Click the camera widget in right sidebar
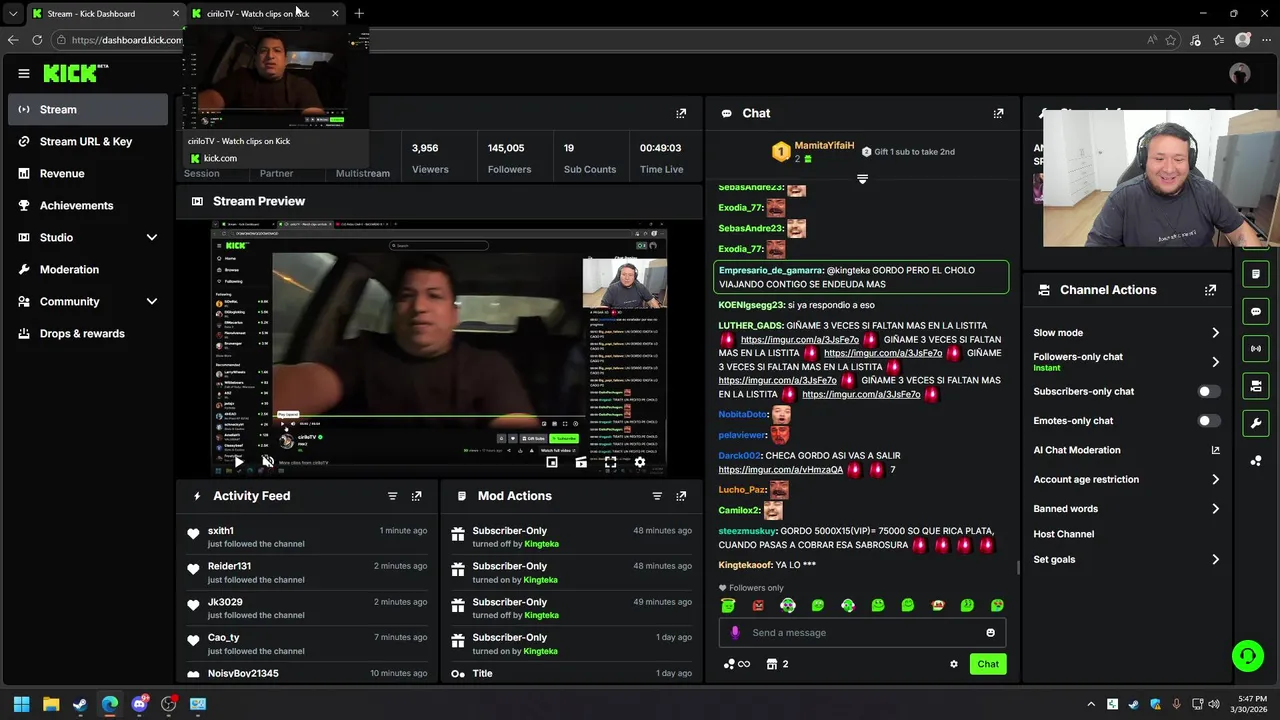1280x720 pixels. pyautogui.click(x=1256, y=386)
